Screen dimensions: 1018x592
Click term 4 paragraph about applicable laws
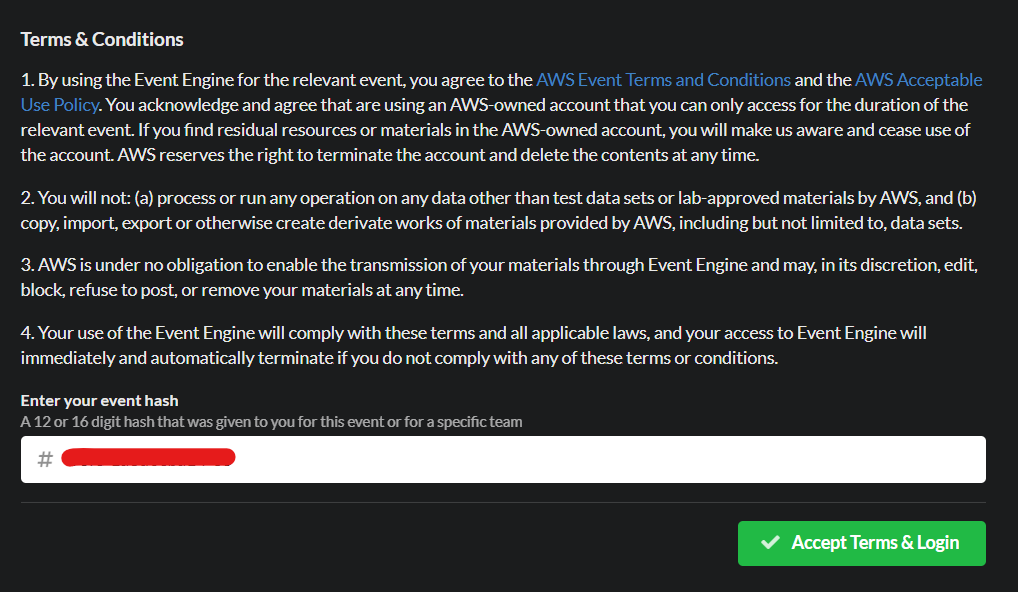tap(473, 345)
